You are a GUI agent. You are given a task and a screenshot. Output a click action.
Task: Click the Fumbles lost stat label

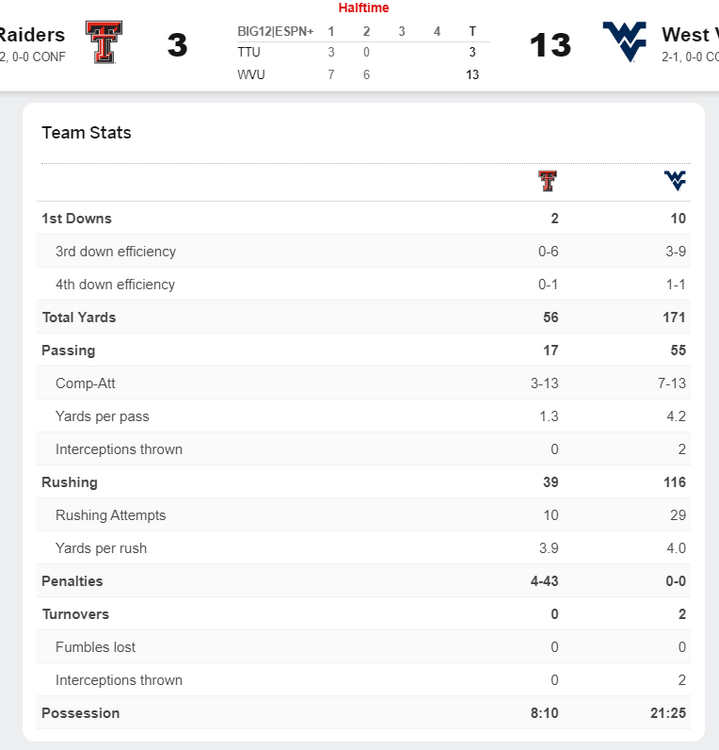point(95,647)
